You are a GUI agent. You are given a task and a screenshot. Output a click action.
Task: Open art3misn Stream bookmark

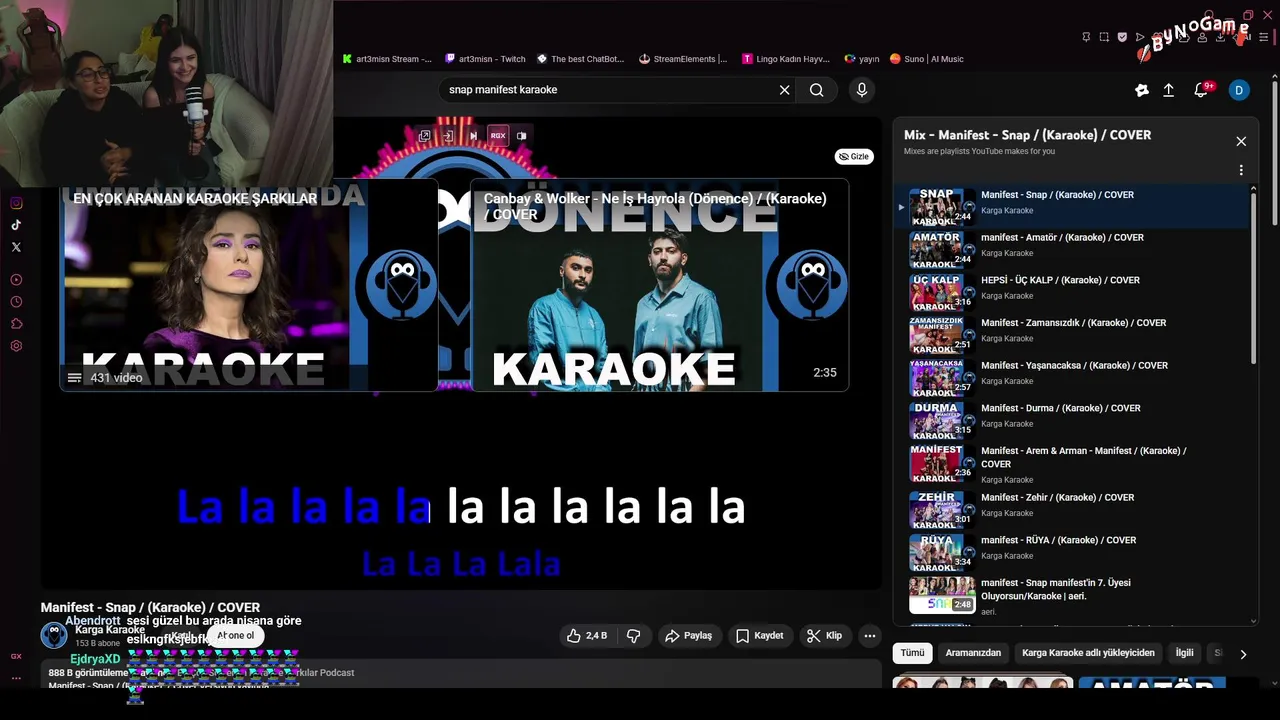coord(387,59)
